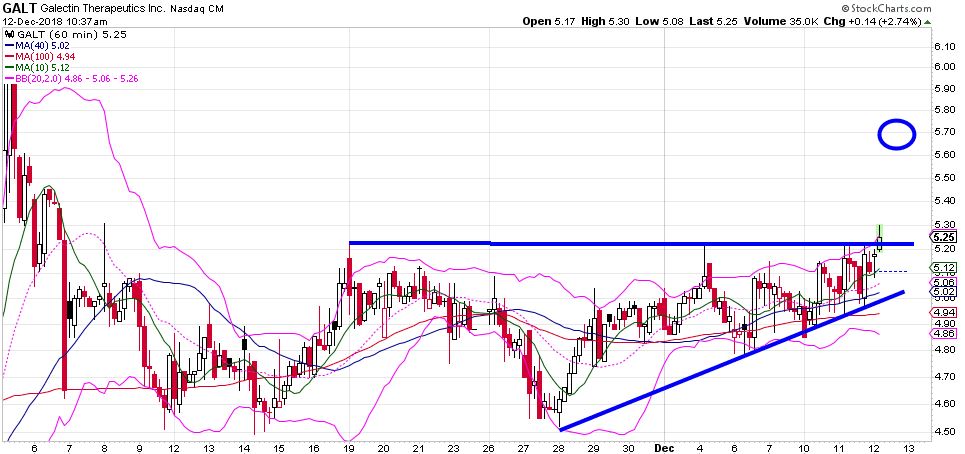Click the green up-triangle after the Chg value

pyautogui.click(x=927, y=22)
